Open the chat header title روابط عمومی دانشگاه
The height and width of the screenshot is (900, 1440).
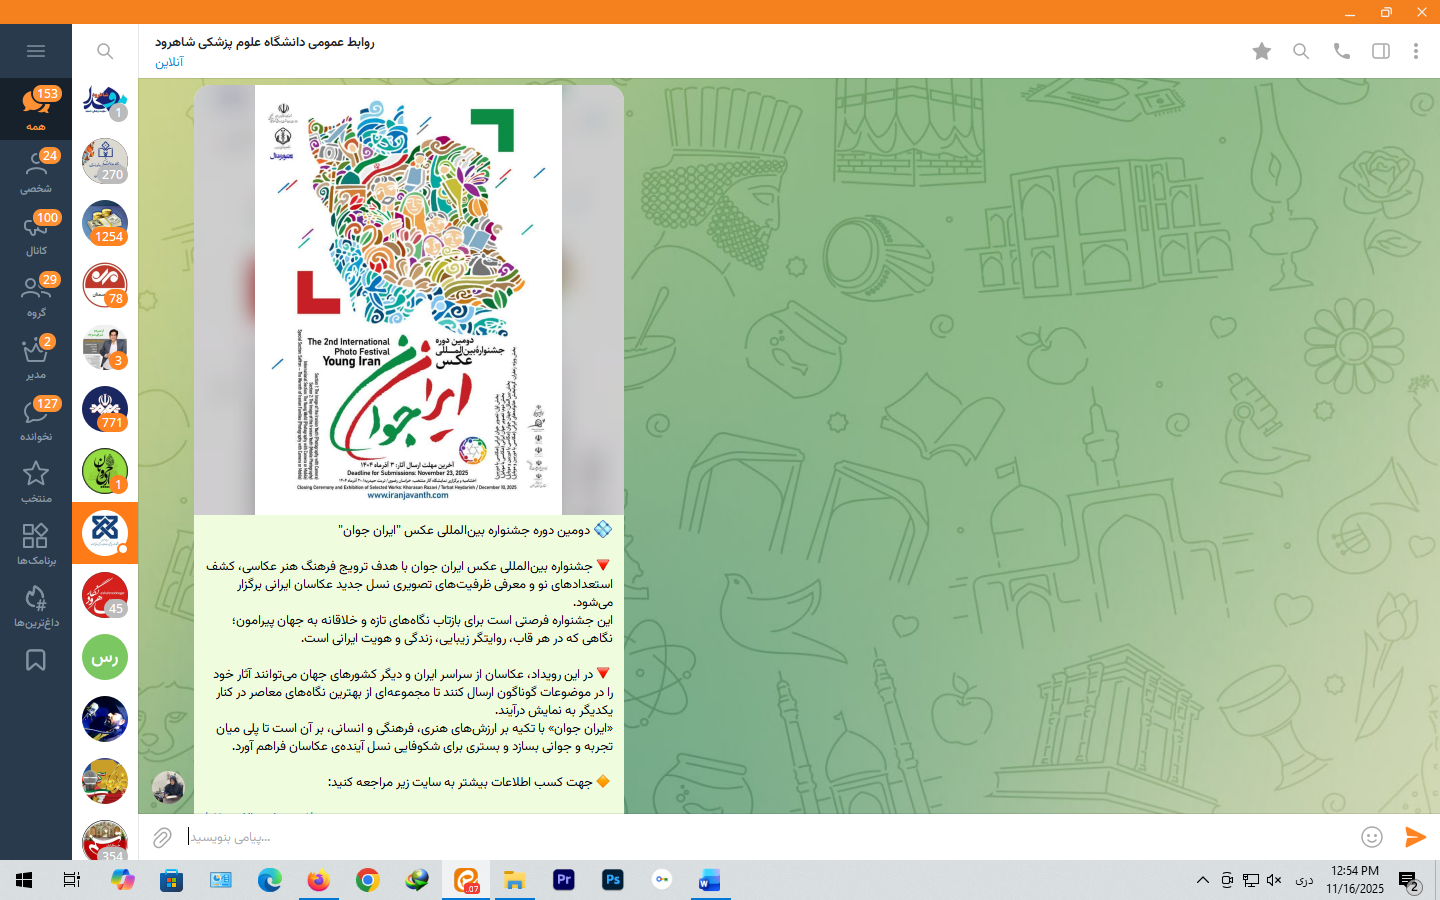265,43
